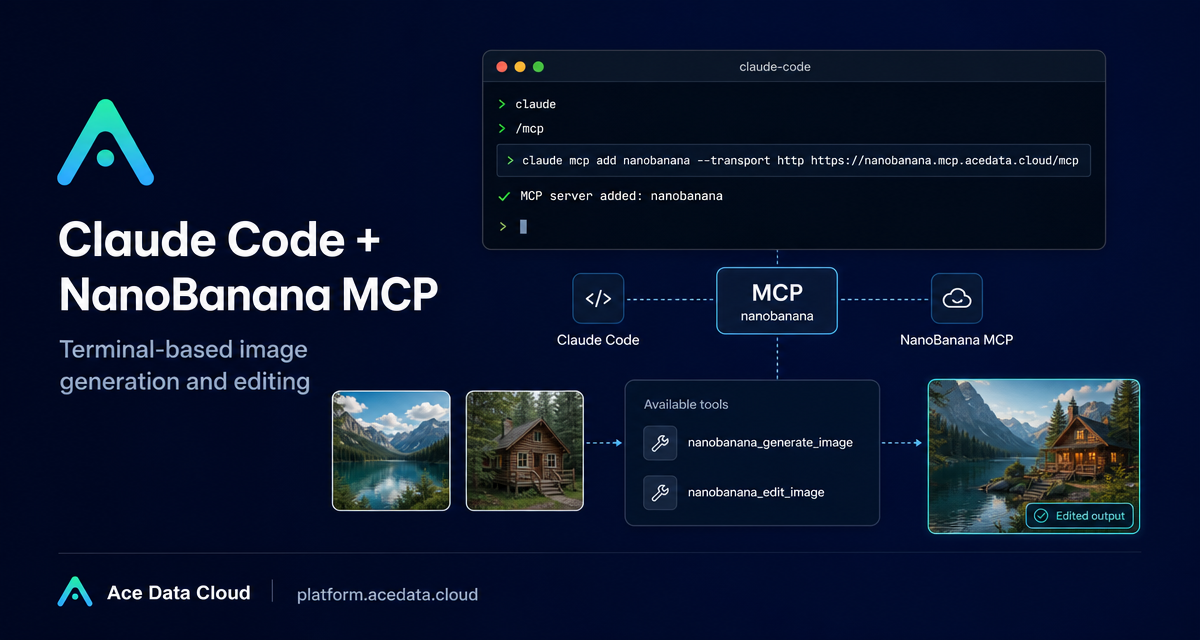Click the '/mcp' command in terminal
Viewport: 1200px width, 640px height.
(529, 129)
